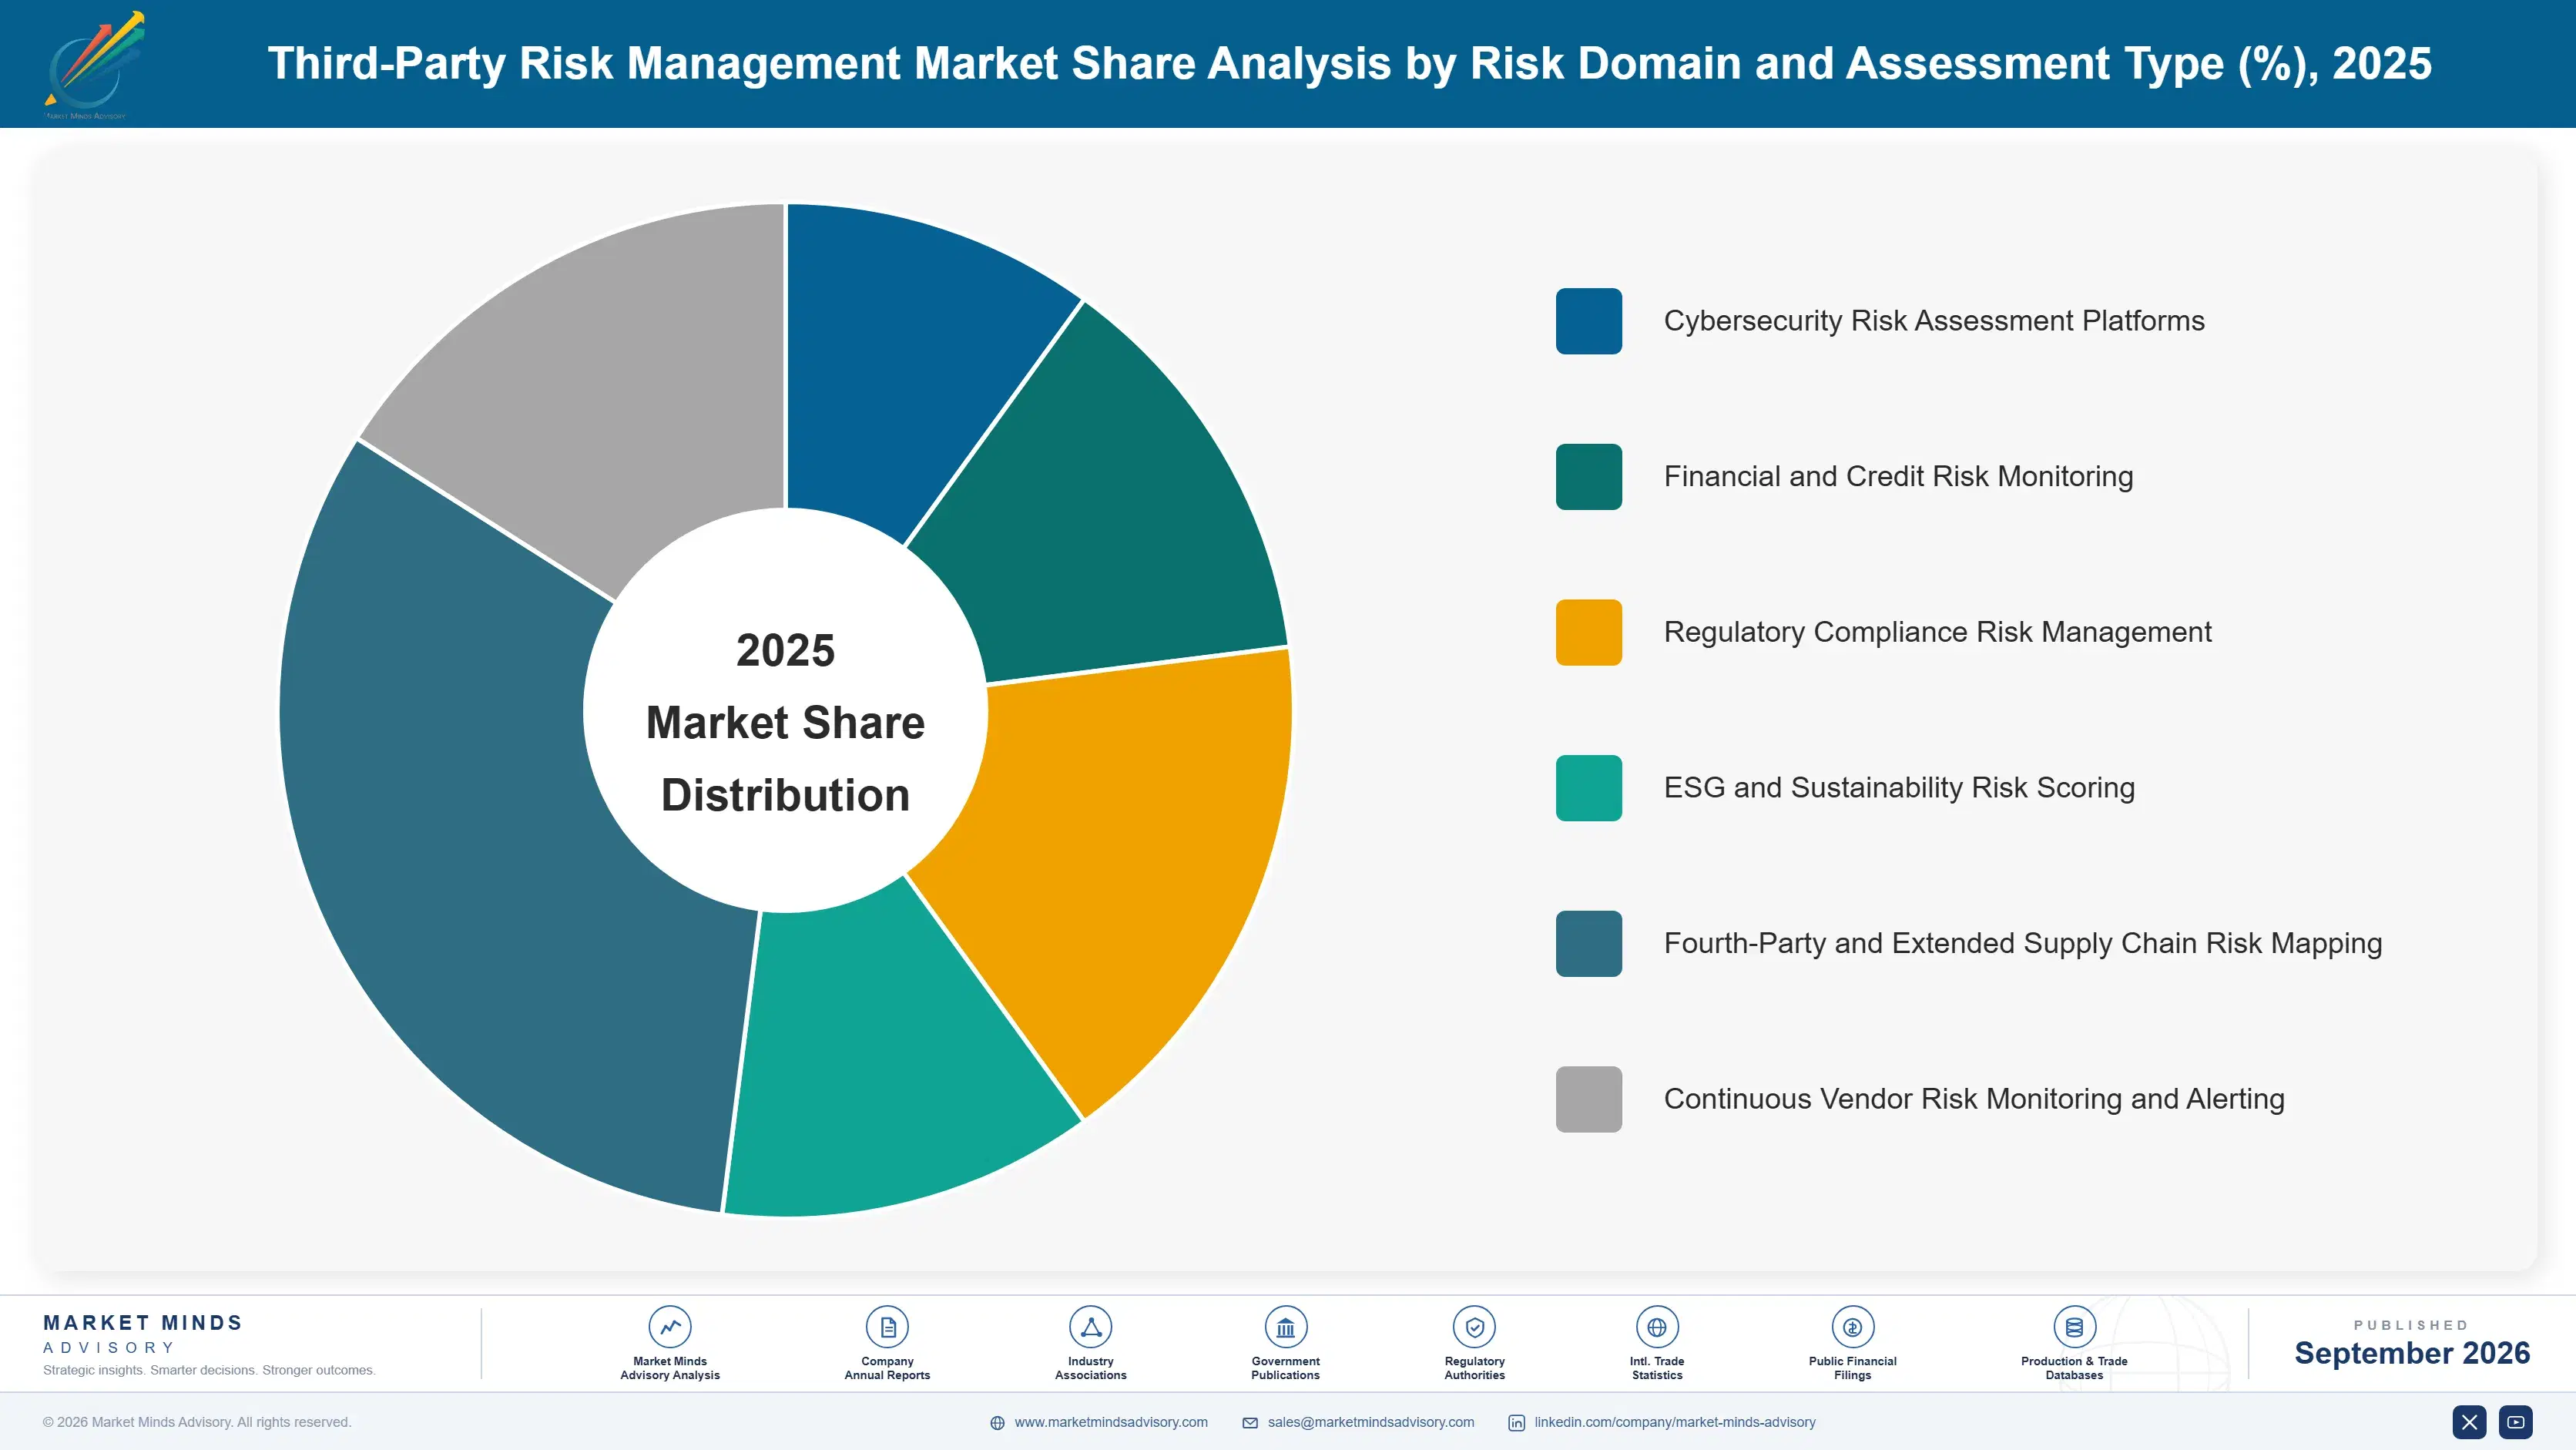
Task: Click the "Financial and Credit Risk Monitoring" label
Action: pyautogui.click(x=1898, y=477)
